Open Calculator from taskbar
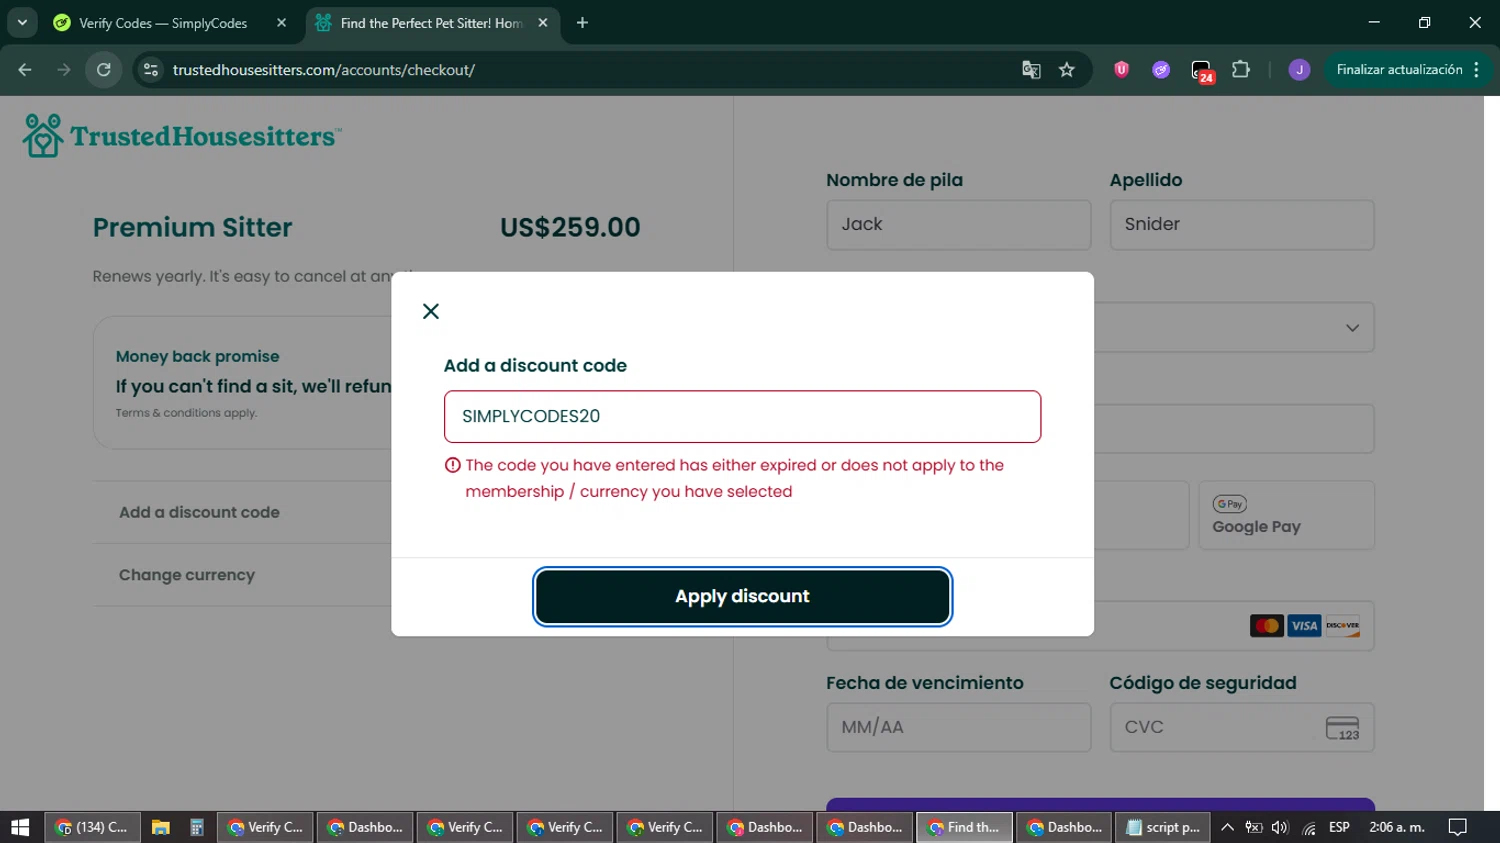This screenshot has width=1500, height=843. click(x=197, y=827)
